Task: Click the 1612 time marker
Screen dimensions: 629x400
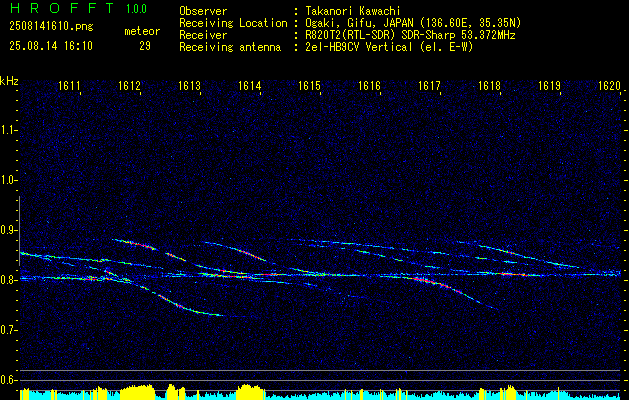Action: 130,85
